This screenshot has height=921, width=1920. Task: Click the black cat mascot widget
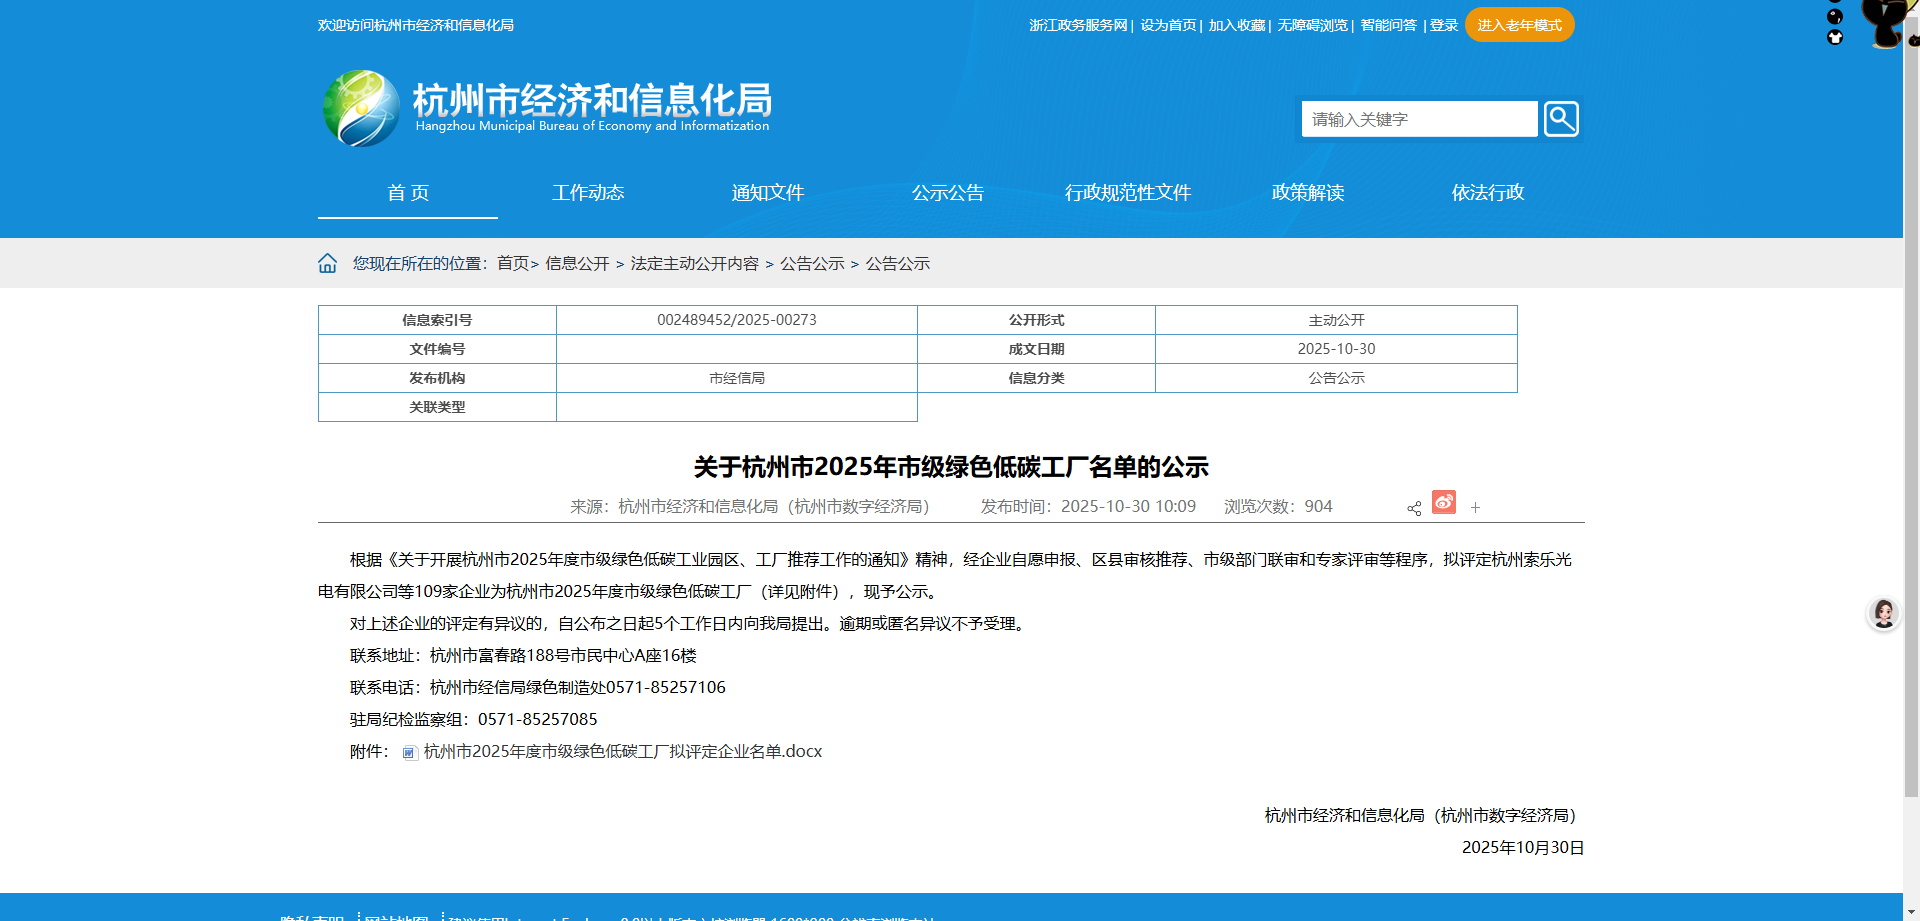[x=1884, y=22]
